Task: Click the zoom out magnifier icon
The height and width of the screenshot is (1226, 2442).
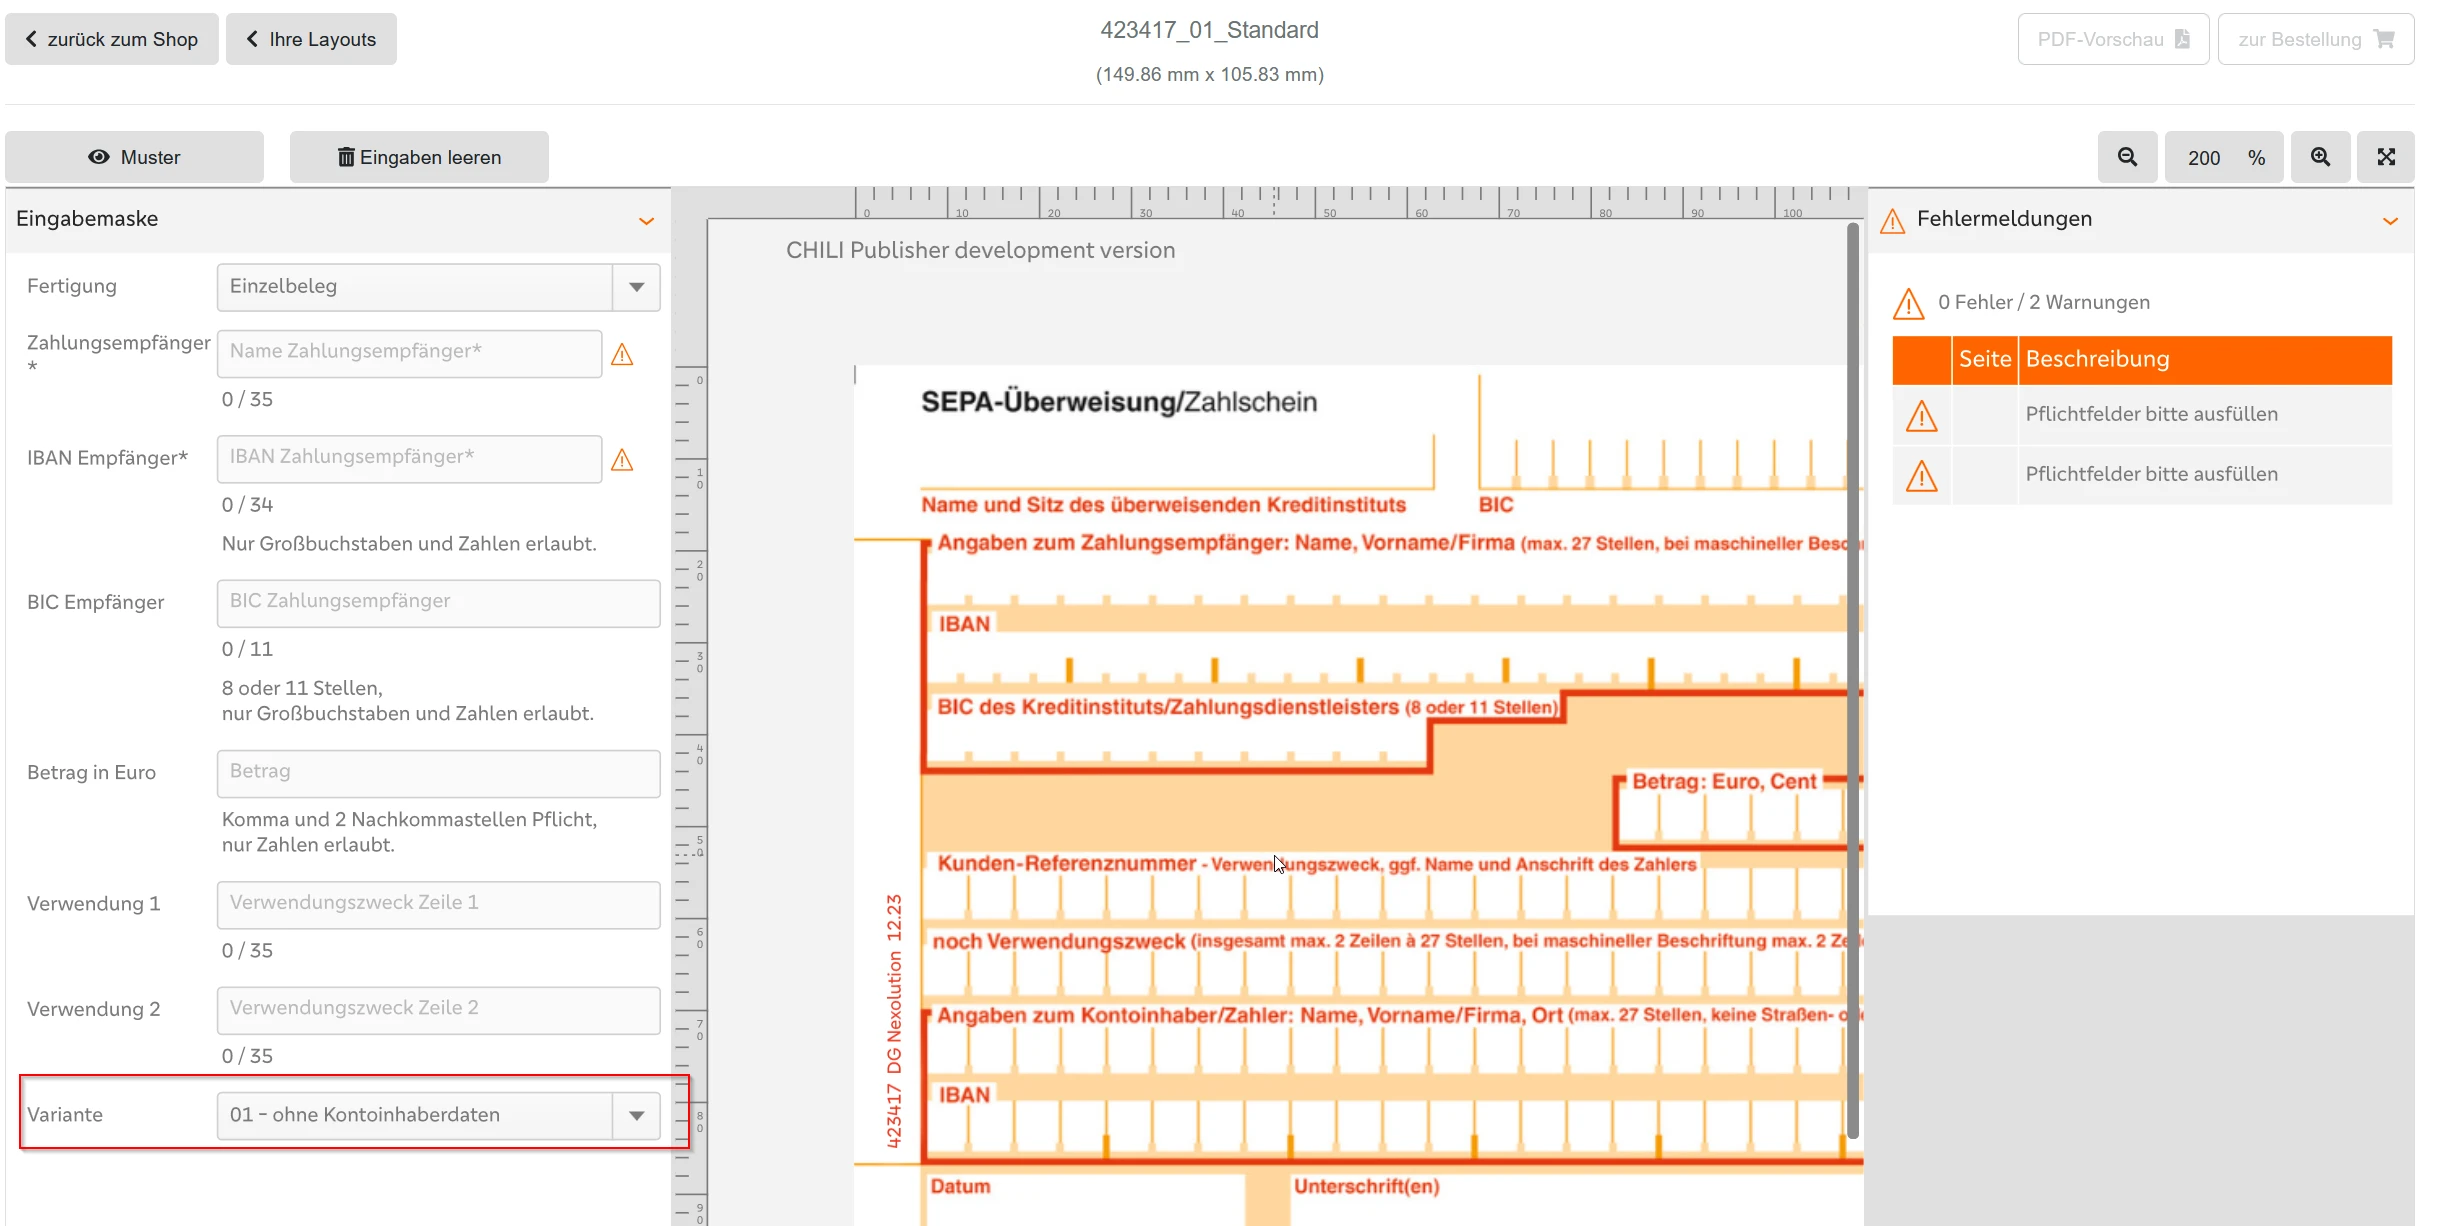Action: coord(2127,157)
